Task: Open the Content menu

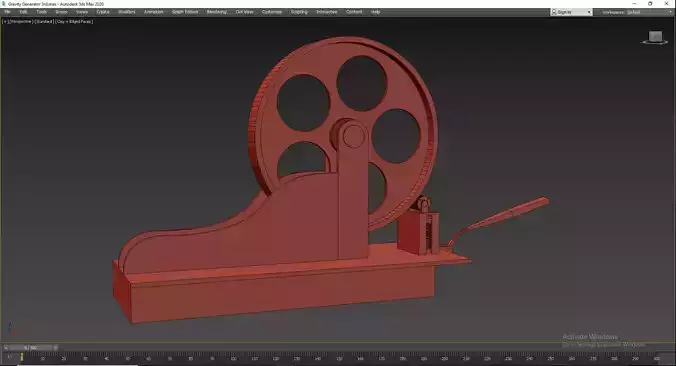Action: (x=354, y=12)
